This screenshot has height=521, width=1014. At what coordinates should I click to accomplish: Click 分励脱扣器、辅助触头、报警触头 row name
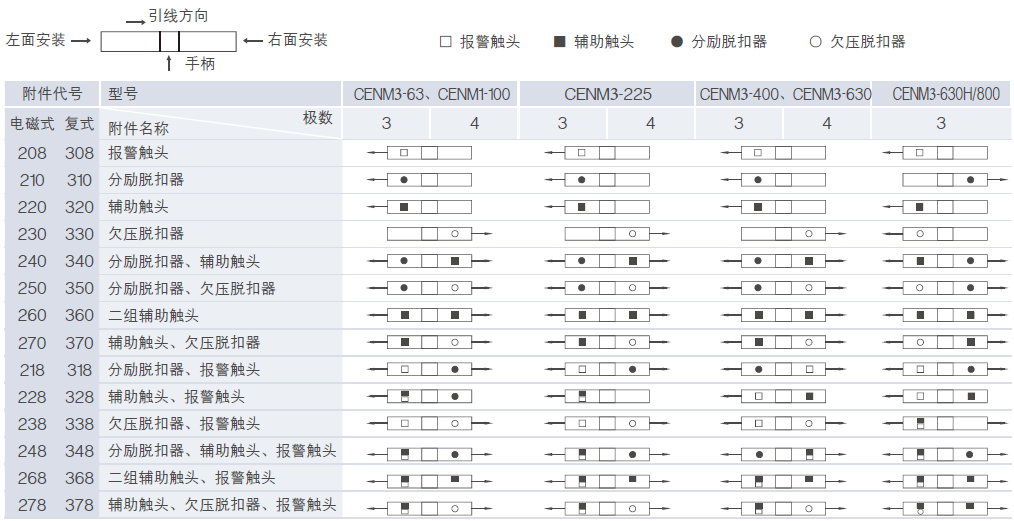click(222, 451)
